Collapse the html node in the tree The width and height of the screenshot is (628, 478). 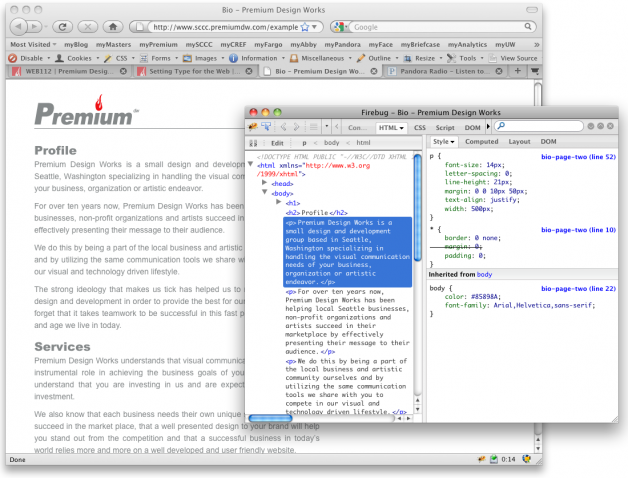point(251,164)
